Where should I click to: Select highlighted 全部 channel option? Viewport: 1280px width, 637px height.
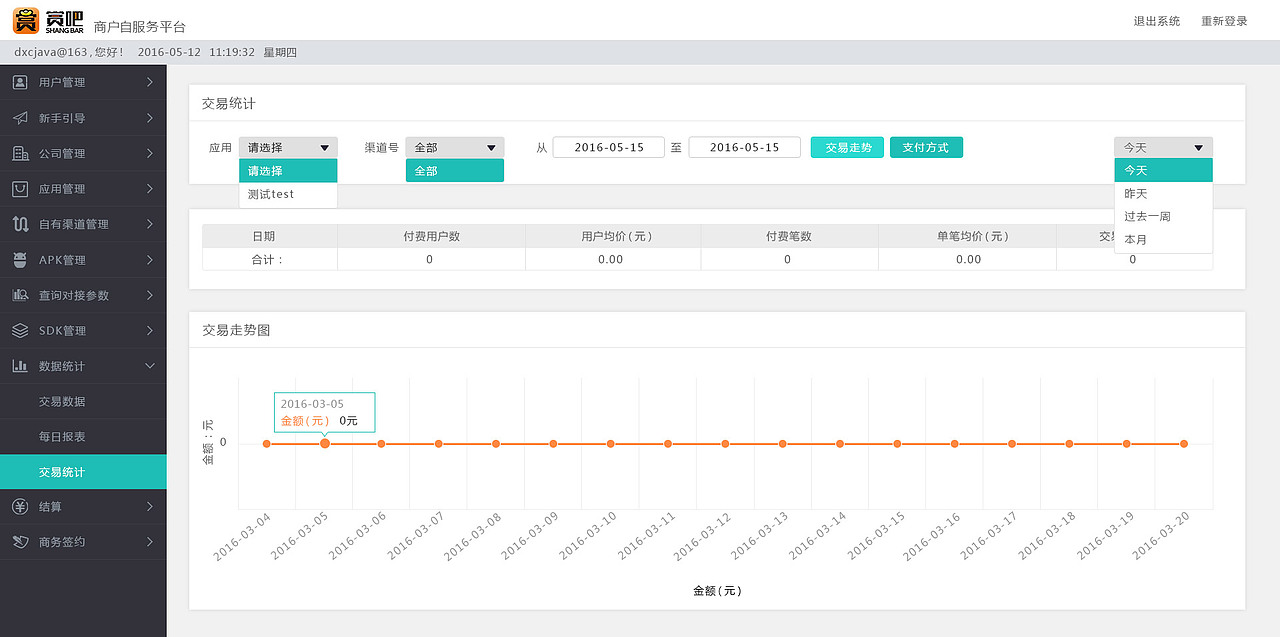(454, 171)
